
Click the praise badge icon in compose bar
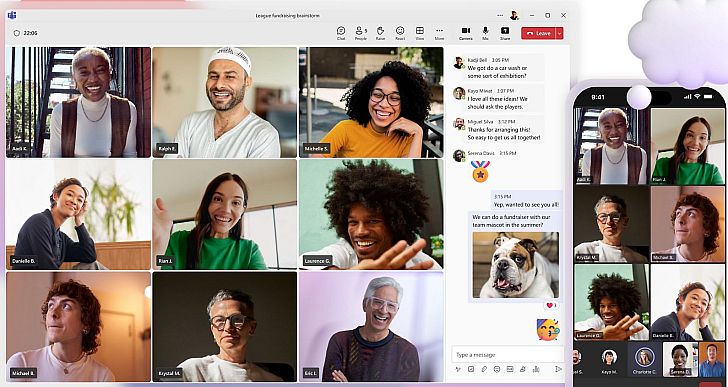(523, 369)
